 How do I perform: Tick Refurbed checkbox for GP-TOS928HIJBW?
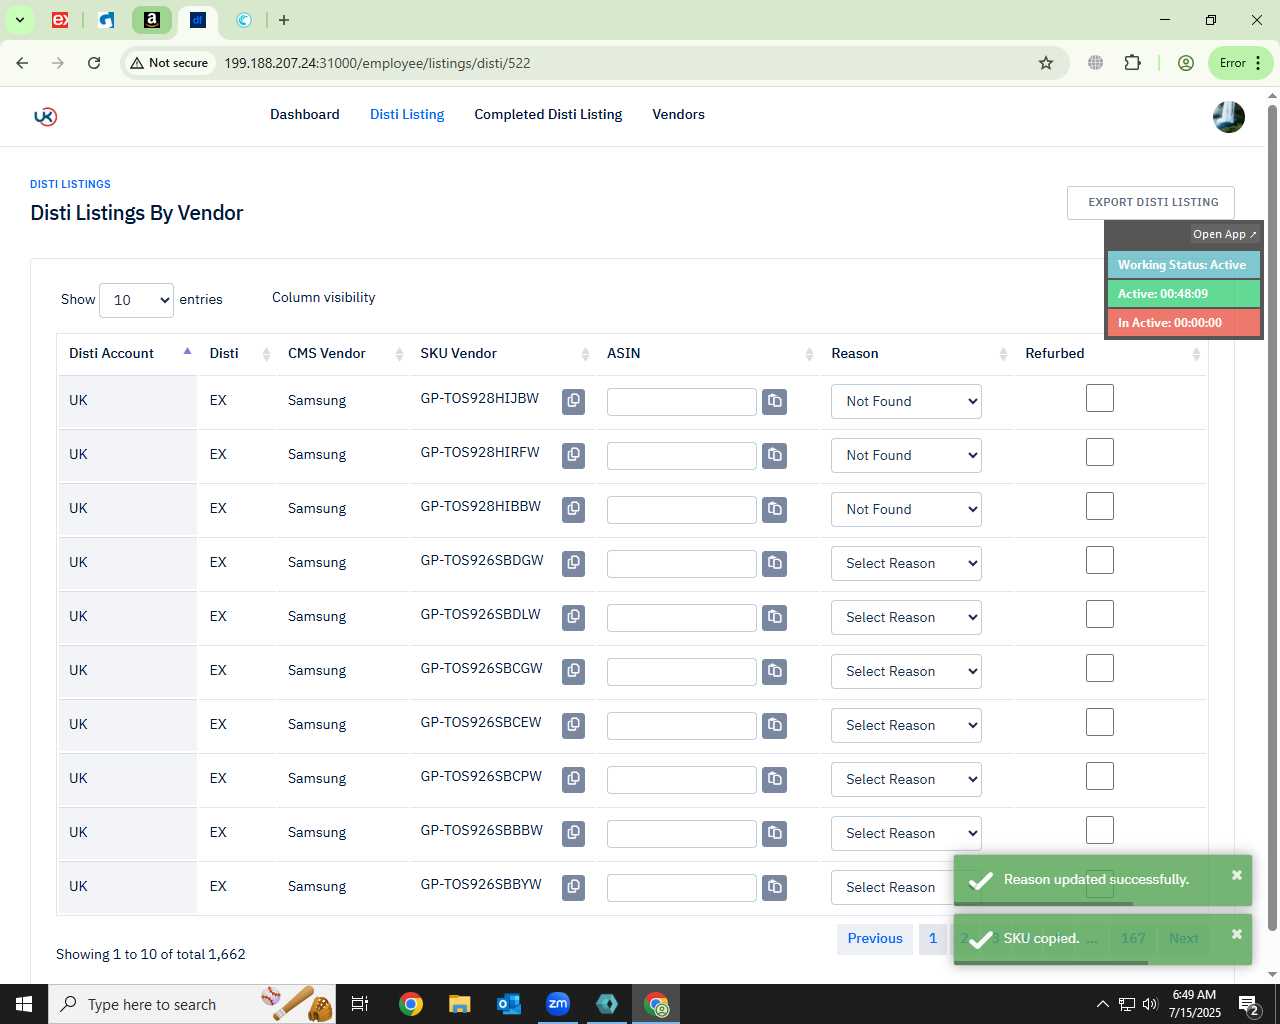1100,398
